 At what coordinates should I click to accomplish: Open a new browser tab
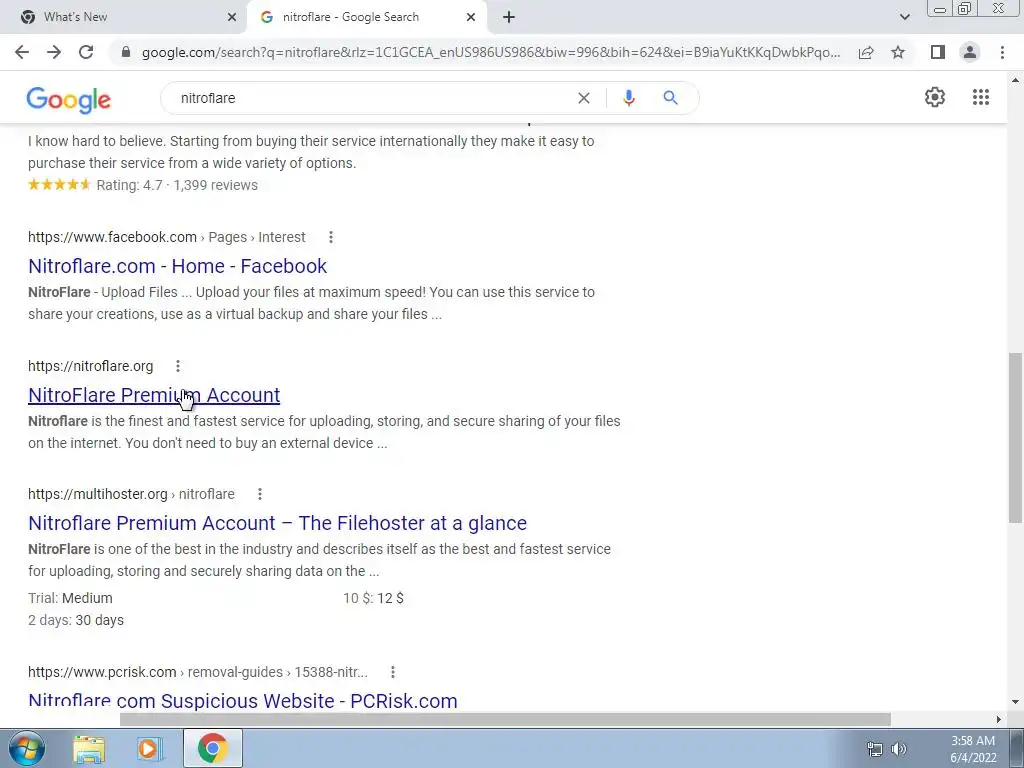pos(509,17)
